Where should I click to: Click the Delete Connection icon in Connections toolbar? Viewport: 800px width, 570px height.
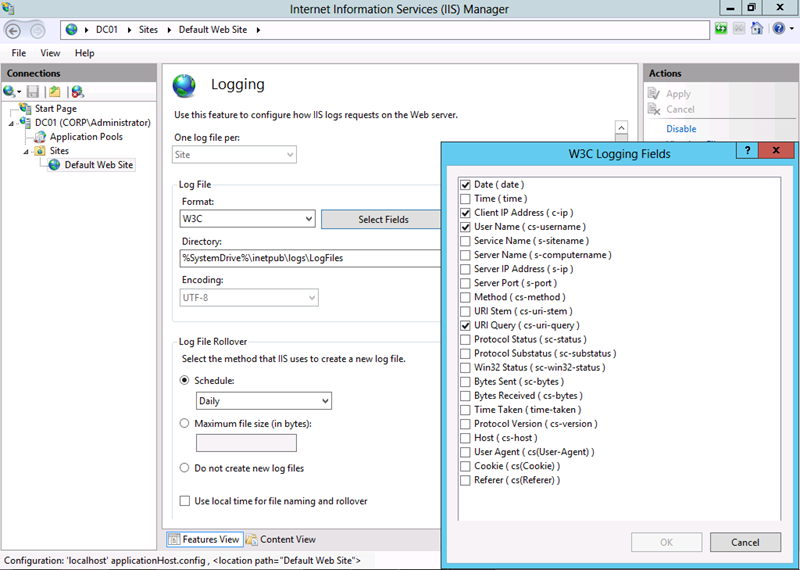click(77, 92)
